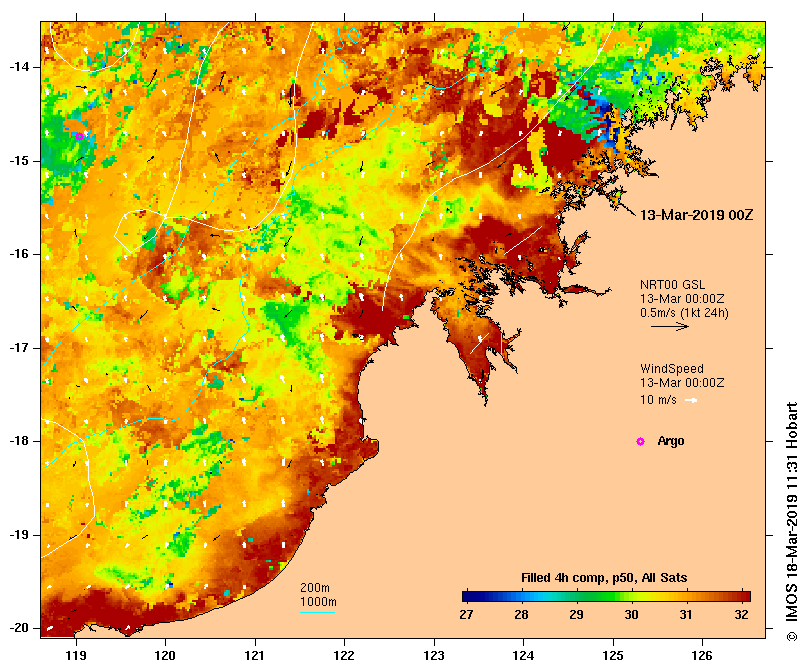Click latitude axis label '-15'
Image resolution: width=809 pixels, height=672 pixels.
pyautogui.click(x=19, y=161)
